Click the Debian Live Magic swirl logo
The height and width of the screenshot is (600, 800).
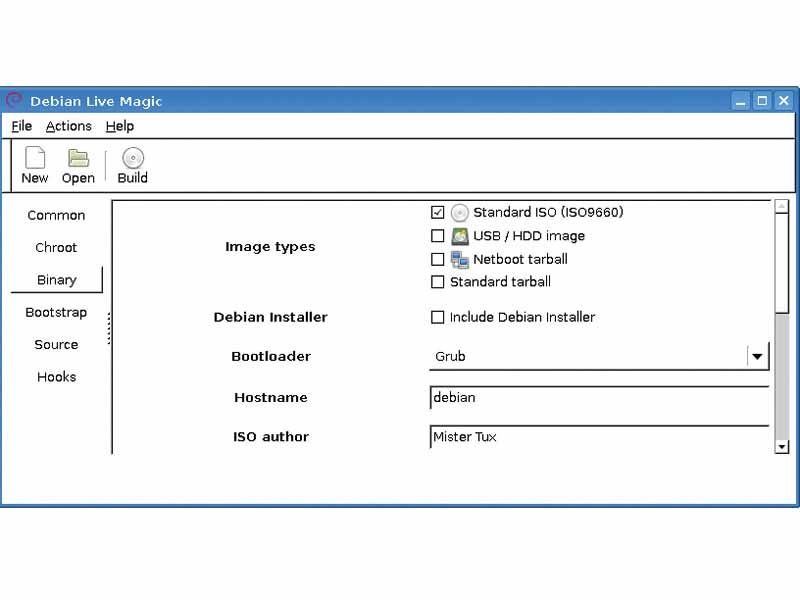tap(14, 100)
